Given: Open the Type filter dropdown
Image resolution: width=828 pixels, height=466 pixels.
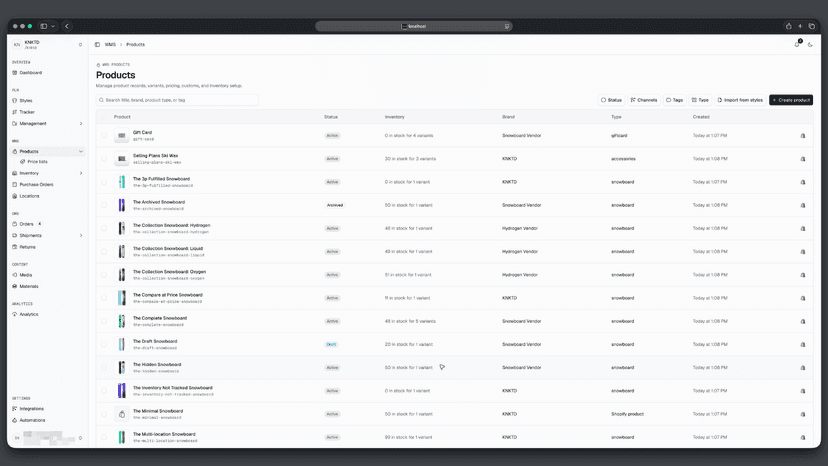Looking at the screenshot, I should [700, 100].
